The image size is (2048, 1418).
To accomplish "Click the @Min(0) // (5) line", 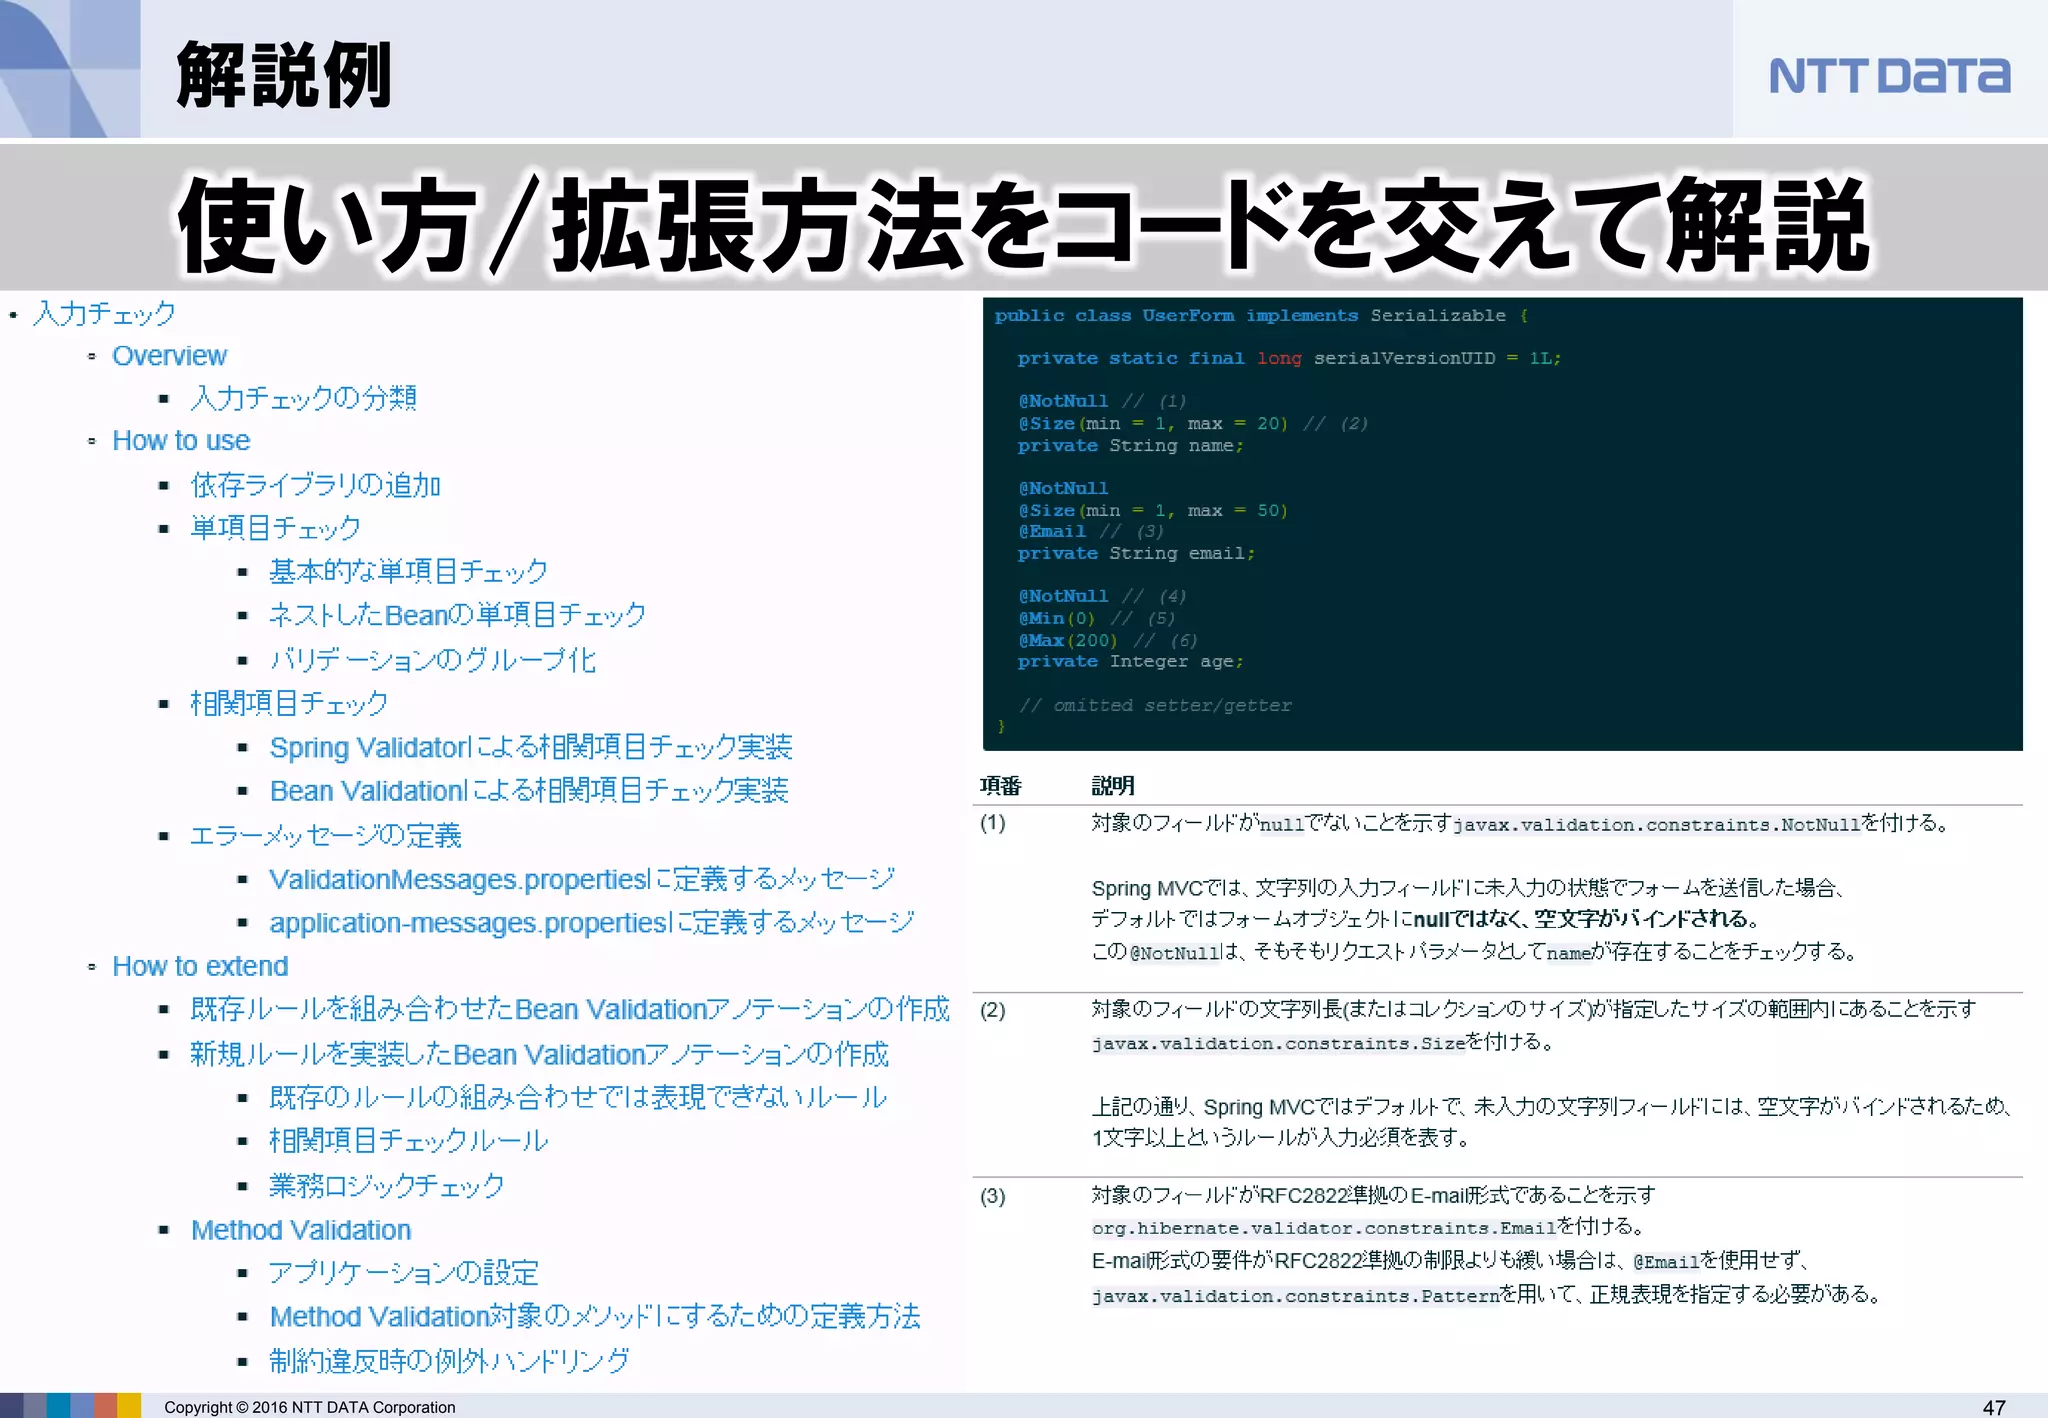I will (1096, 619).
